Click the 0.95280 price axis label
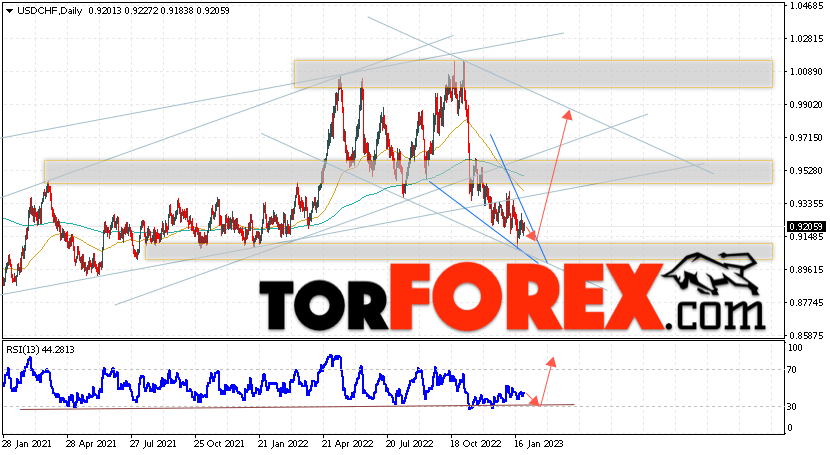Viewport: 830px width, 455px height. 807,170
